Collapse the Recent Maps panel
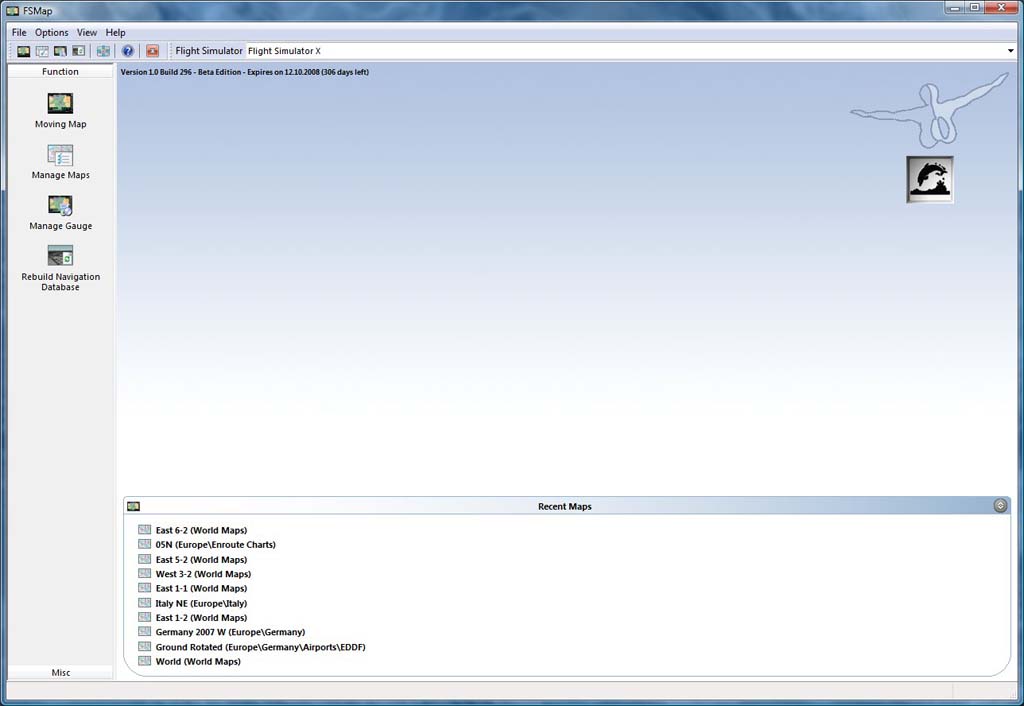Viewport: 1024px width, 706px height. (x=1000, y=506)
